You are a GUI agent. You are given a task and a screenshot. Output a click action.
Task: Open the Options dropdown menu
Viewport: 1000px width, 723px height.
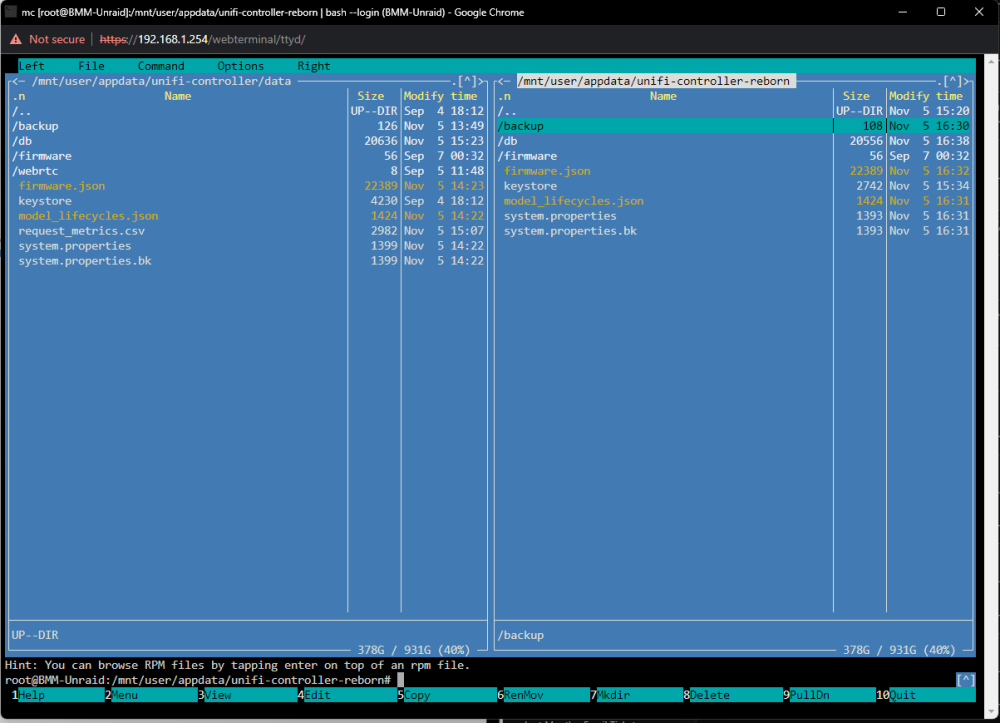click(x=240, y=66)
